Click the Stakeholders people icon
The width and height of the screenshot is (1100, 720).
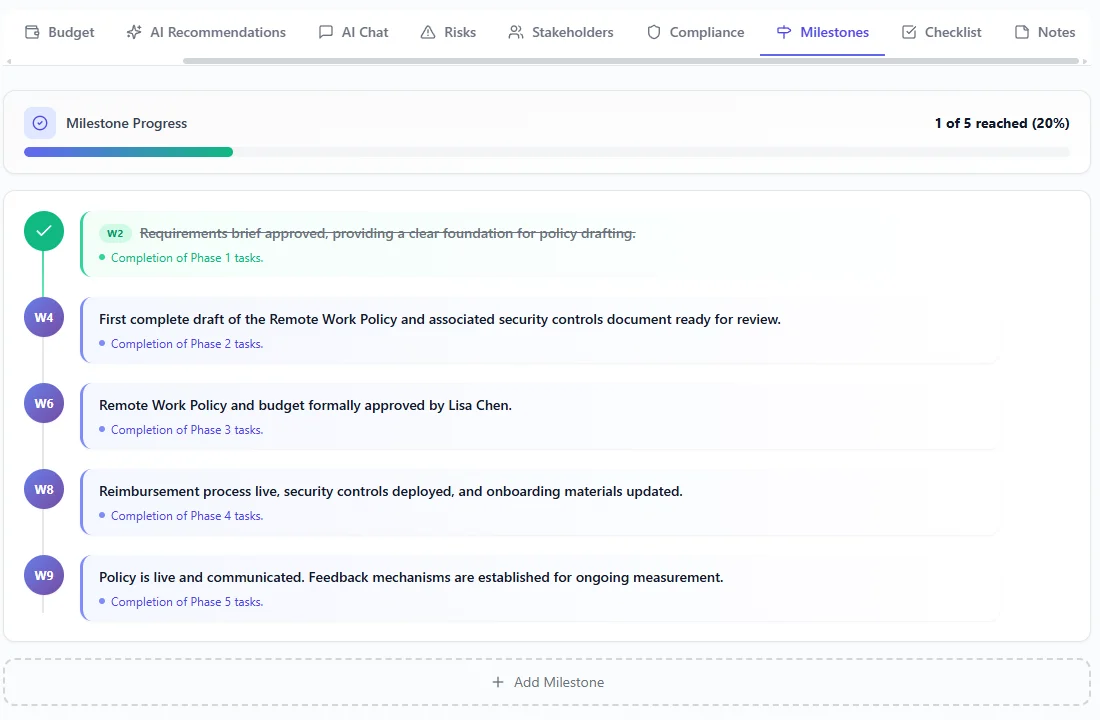click(x=516, y=32)
